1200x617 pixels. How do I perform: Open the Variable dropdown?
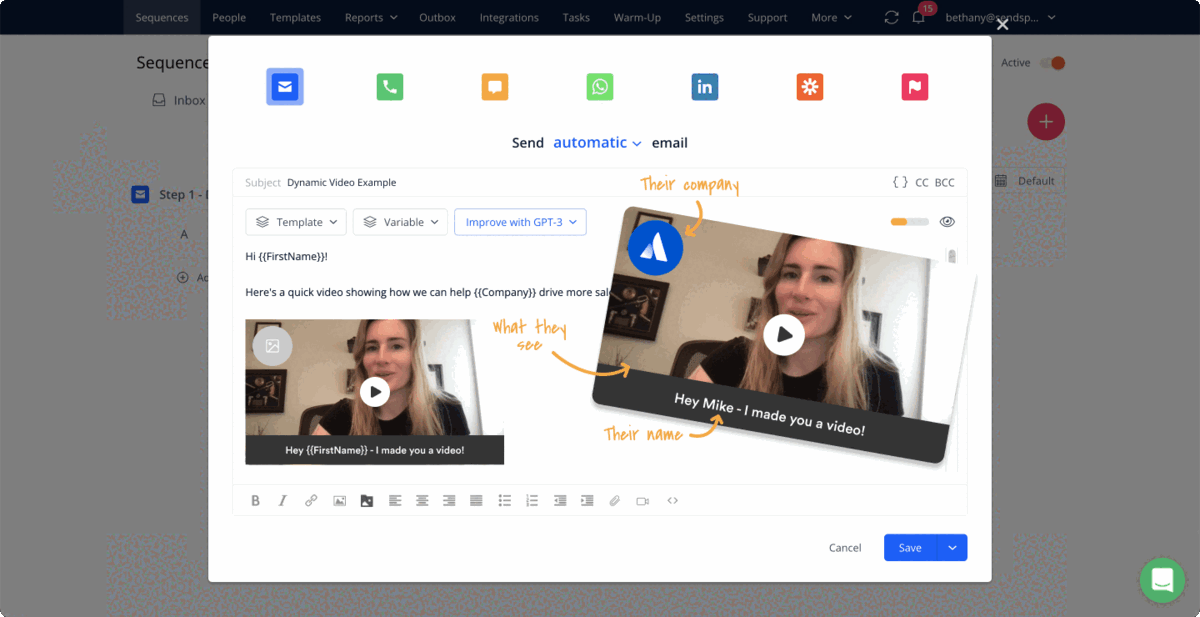click(400, 221)
